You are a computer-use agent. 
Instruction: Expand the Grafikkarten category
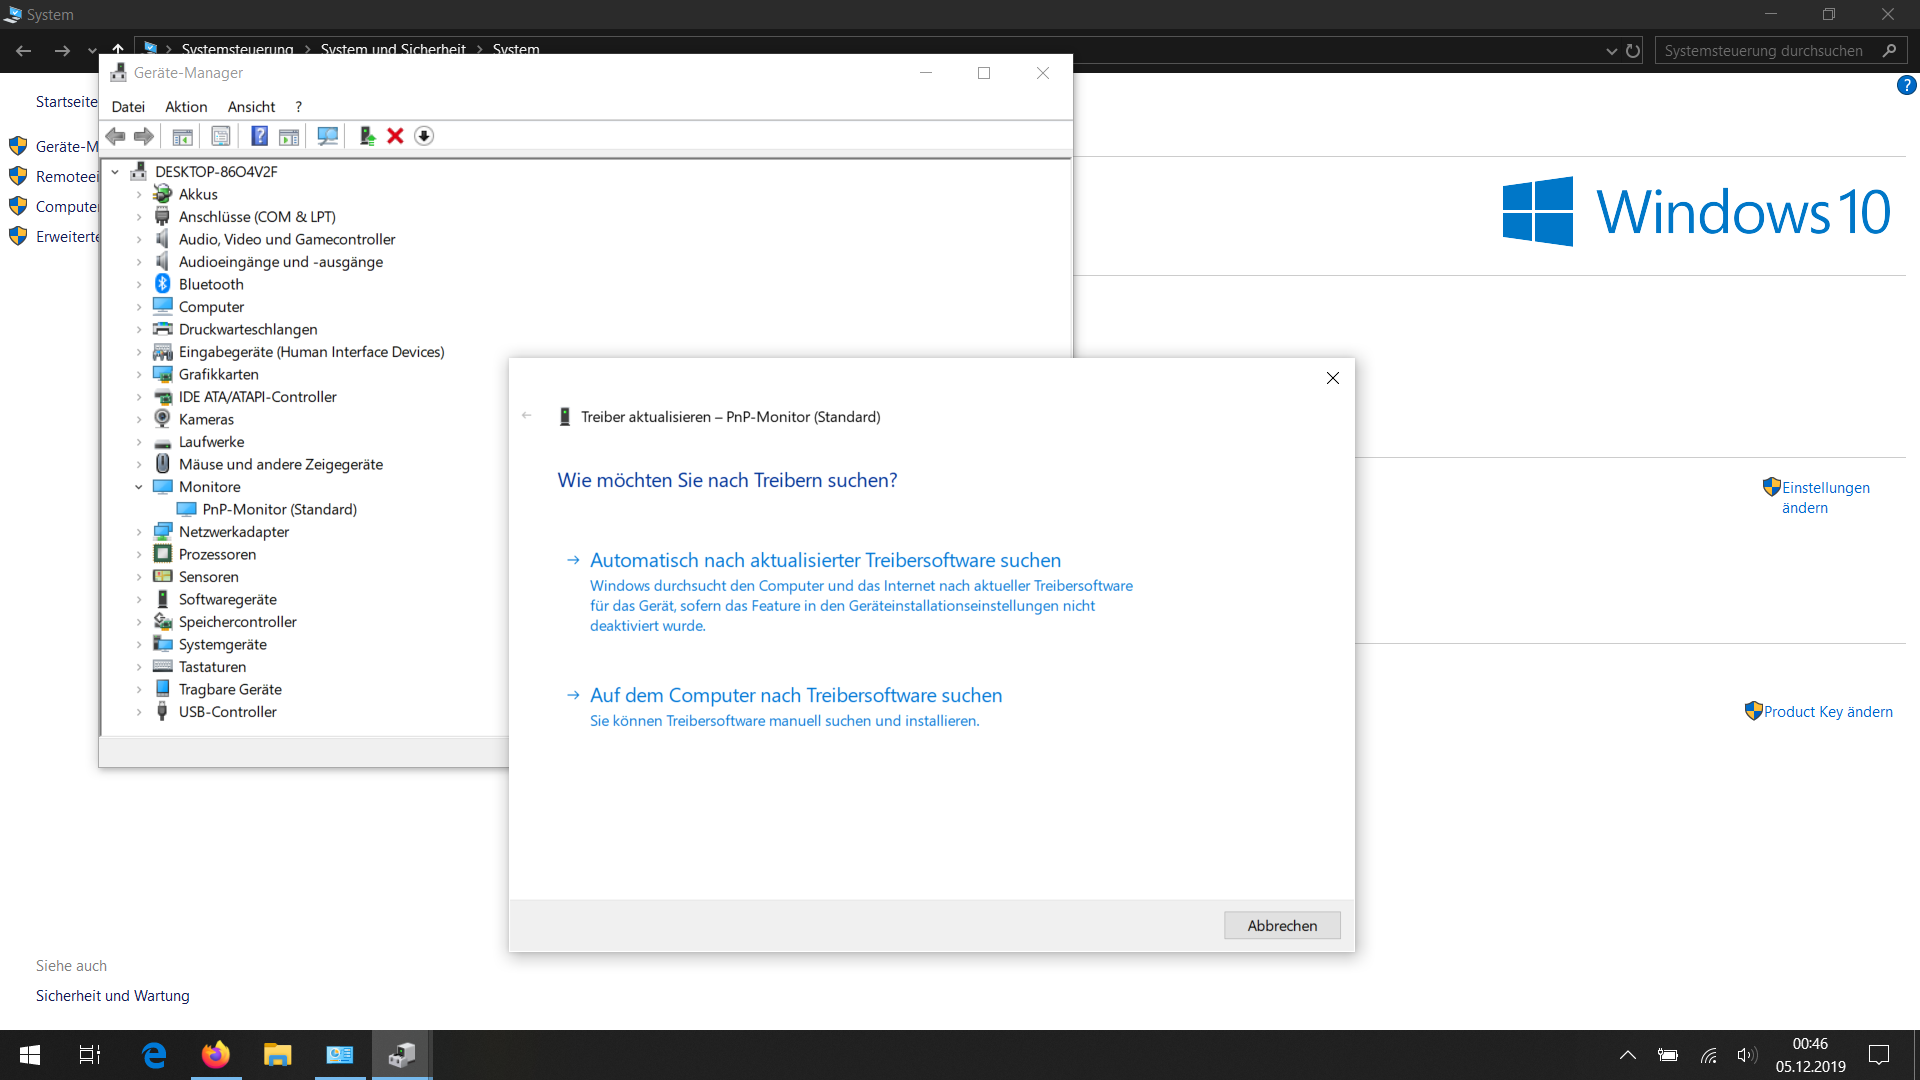click(139, 374)
